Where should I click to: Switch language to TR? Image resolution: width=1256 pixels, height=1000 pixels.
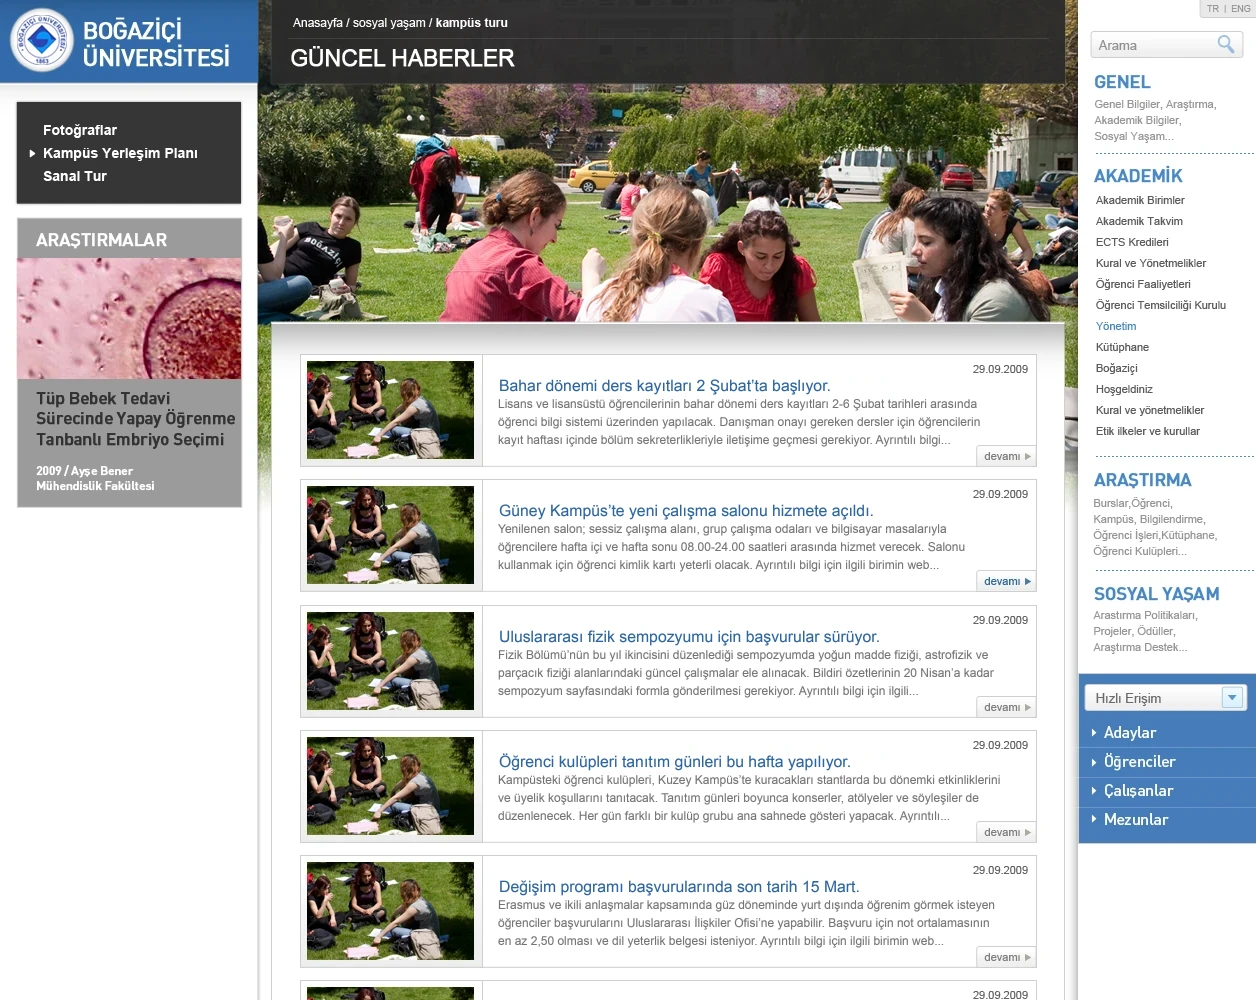(x=1212, y=9)
